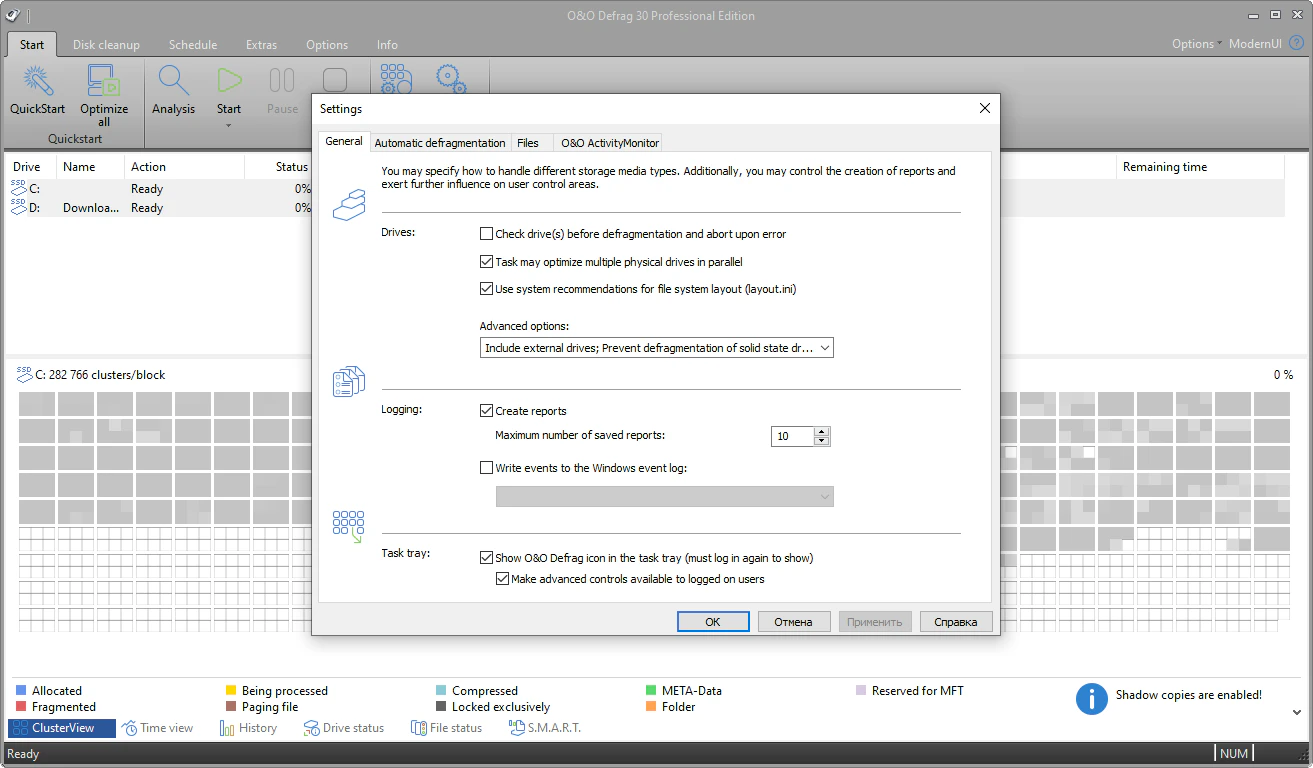Launch the QuickStart wand tool

point(38,90)
